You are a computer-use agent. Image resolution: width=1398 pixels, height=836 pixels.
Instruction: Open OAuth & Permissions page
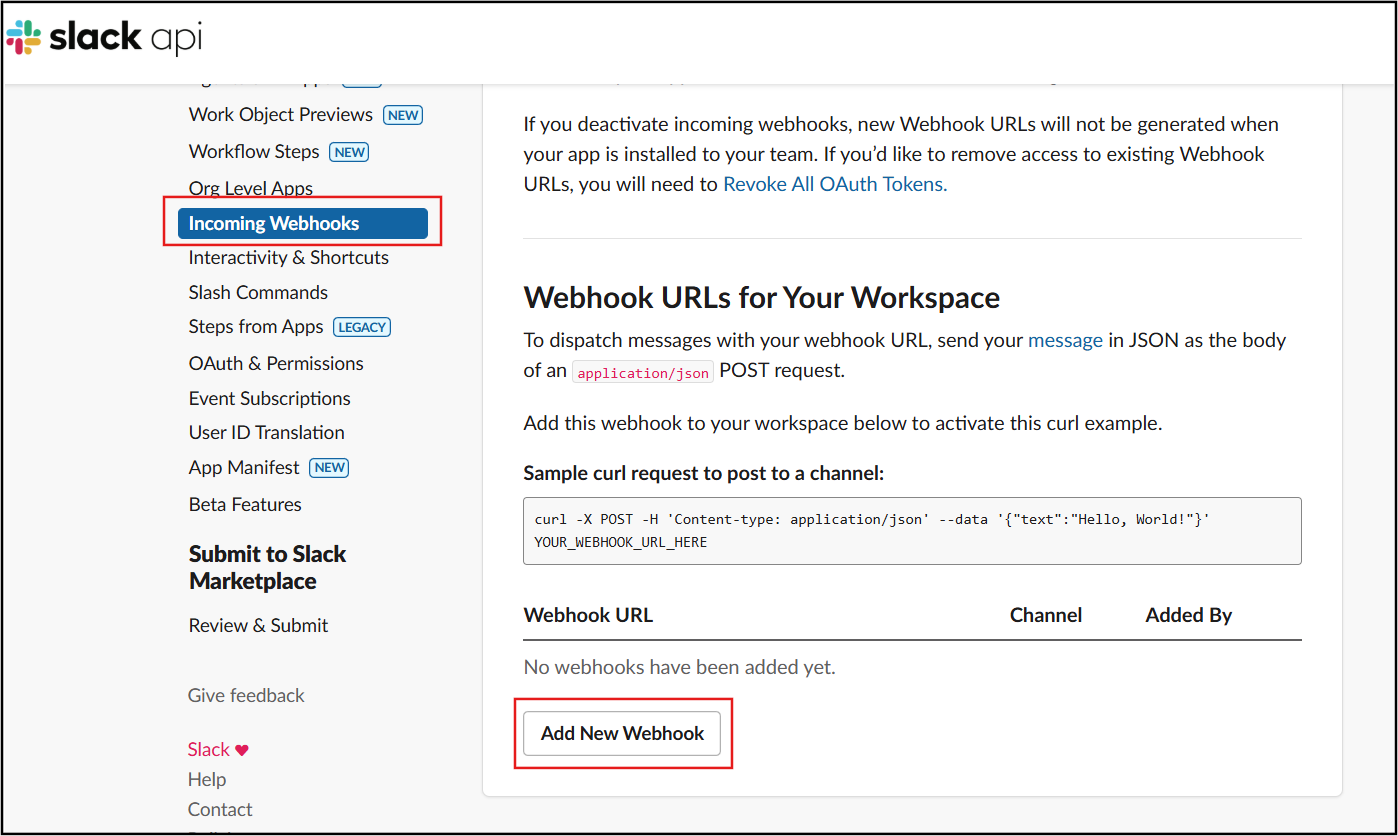[x=276, y=364]
